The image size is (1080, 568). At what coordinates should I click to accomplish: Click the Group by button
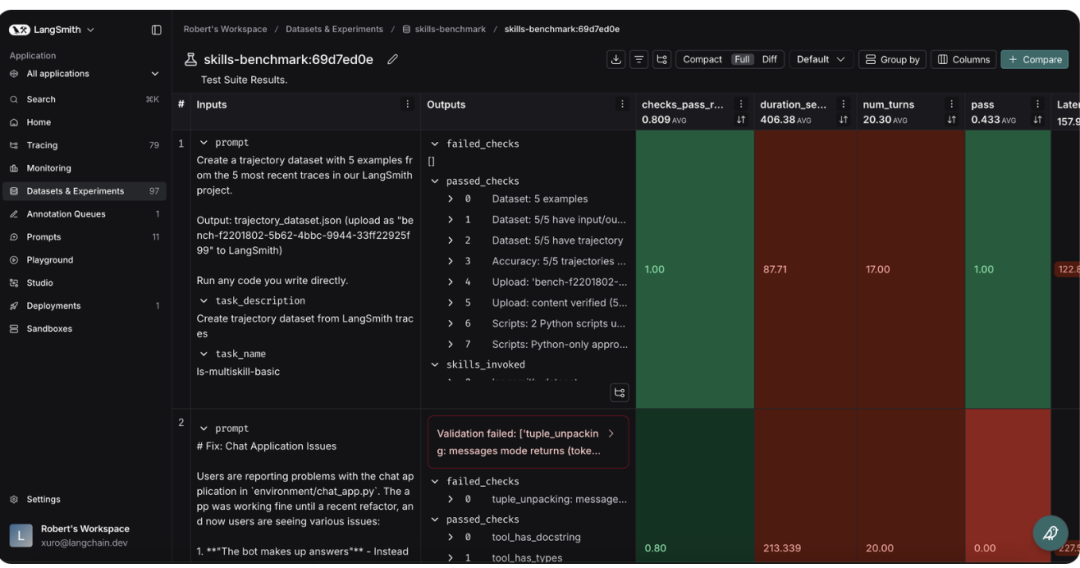(x=892, y=59)
